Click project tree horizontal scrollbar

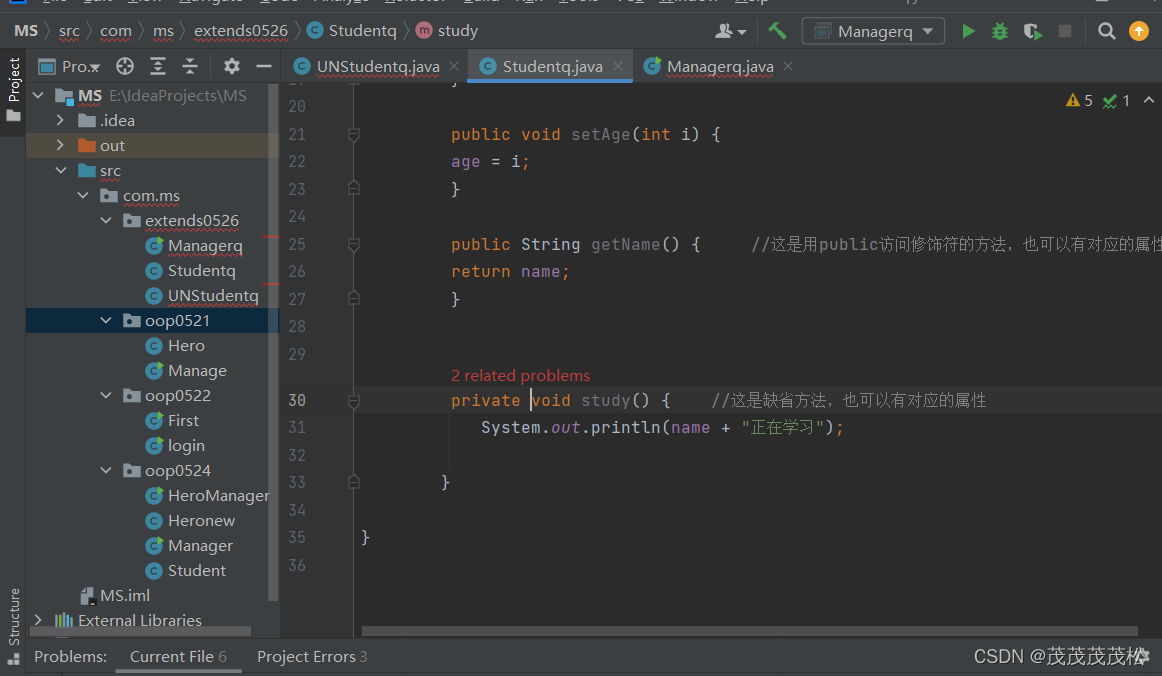(140, 632)
